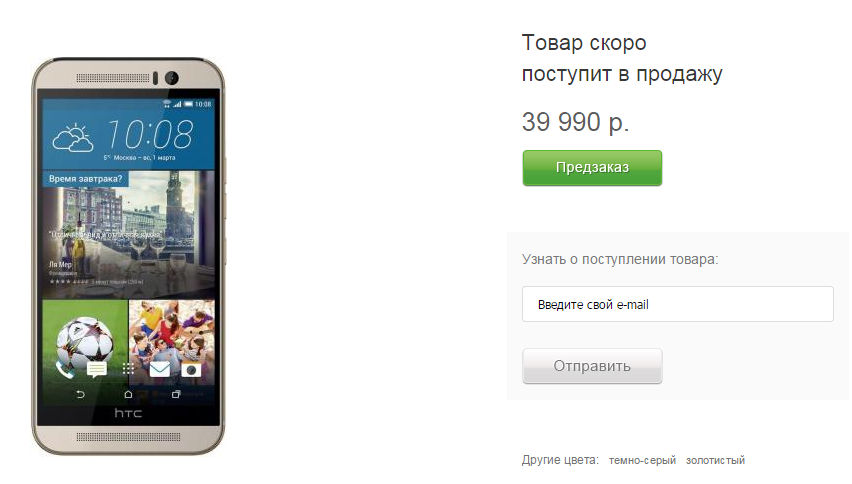Click the back arrow navigation icon on the phone
Viewport: 852px width, 484px height.
tap(80, 394)
